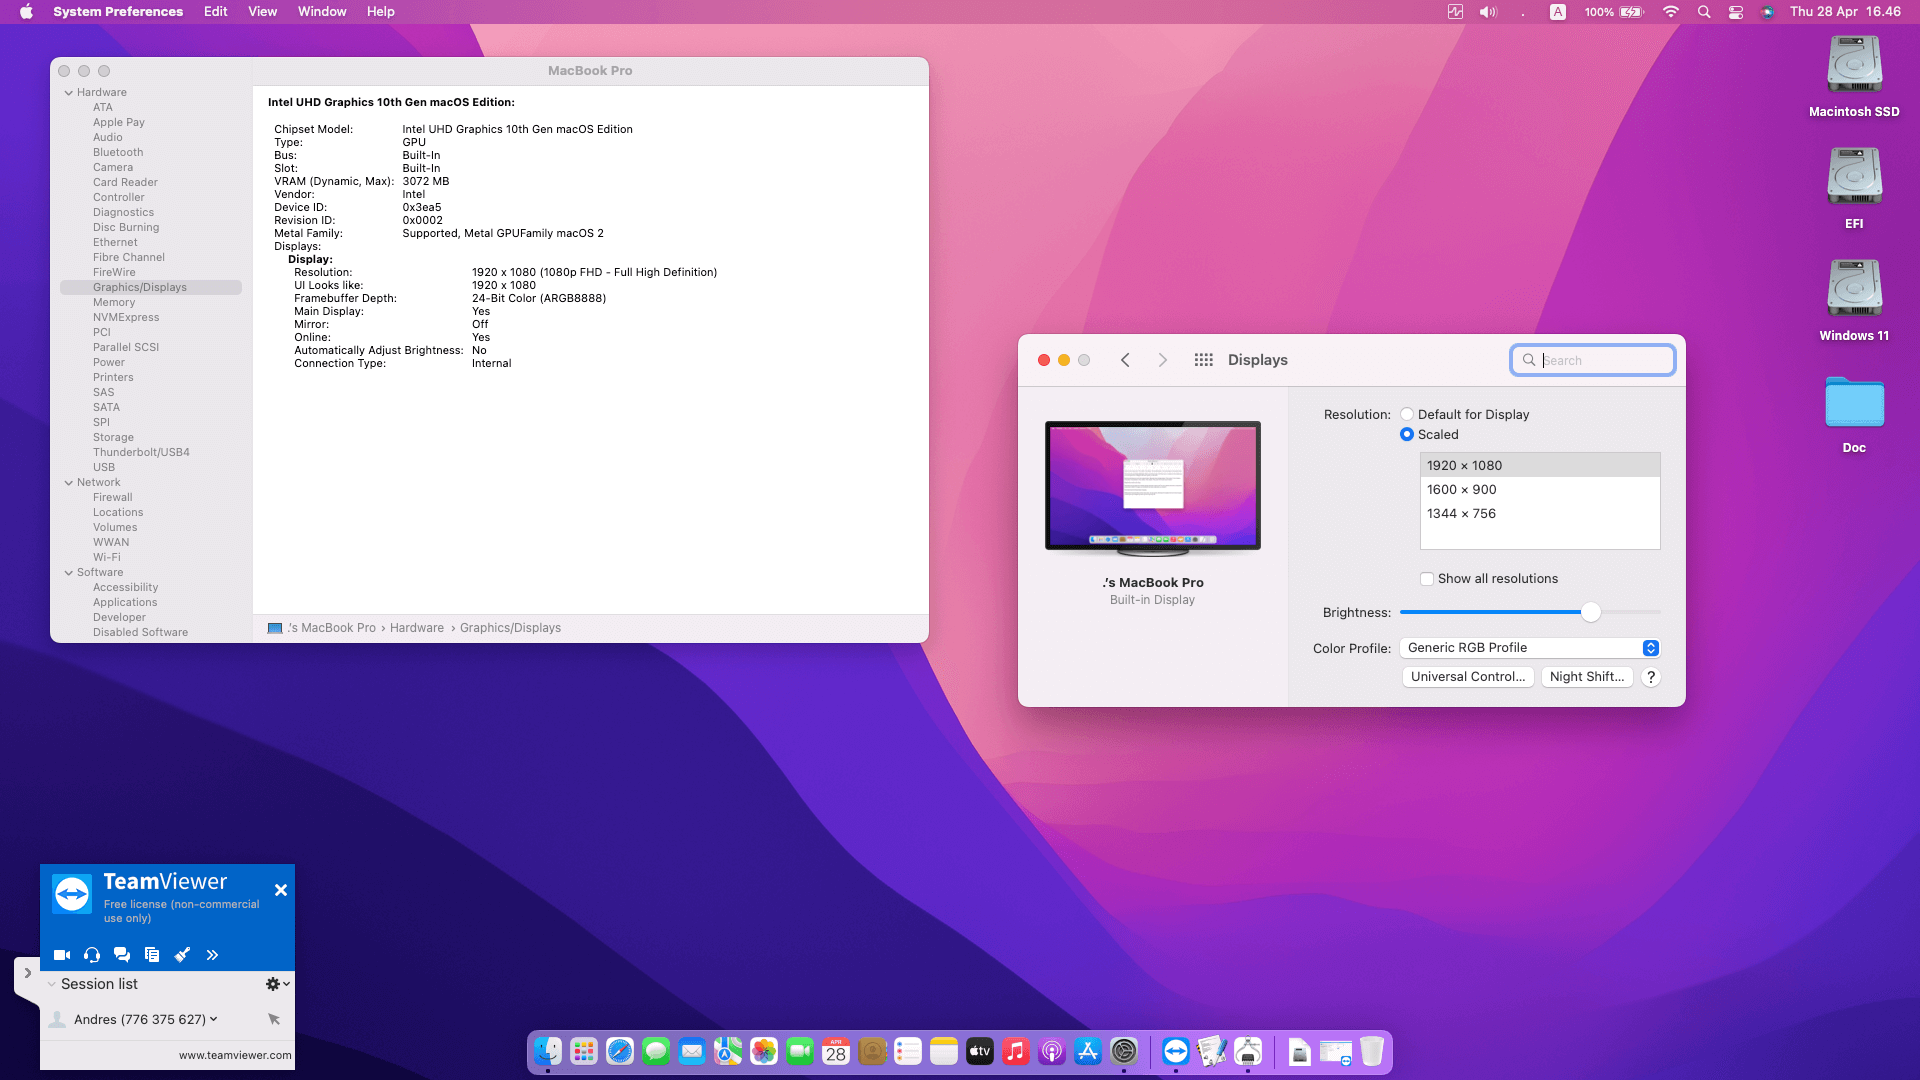The width and height of the screenshot is (1920, 1080).
Task: Start a video call in TeamViewer panel
Action: [61, 955]
